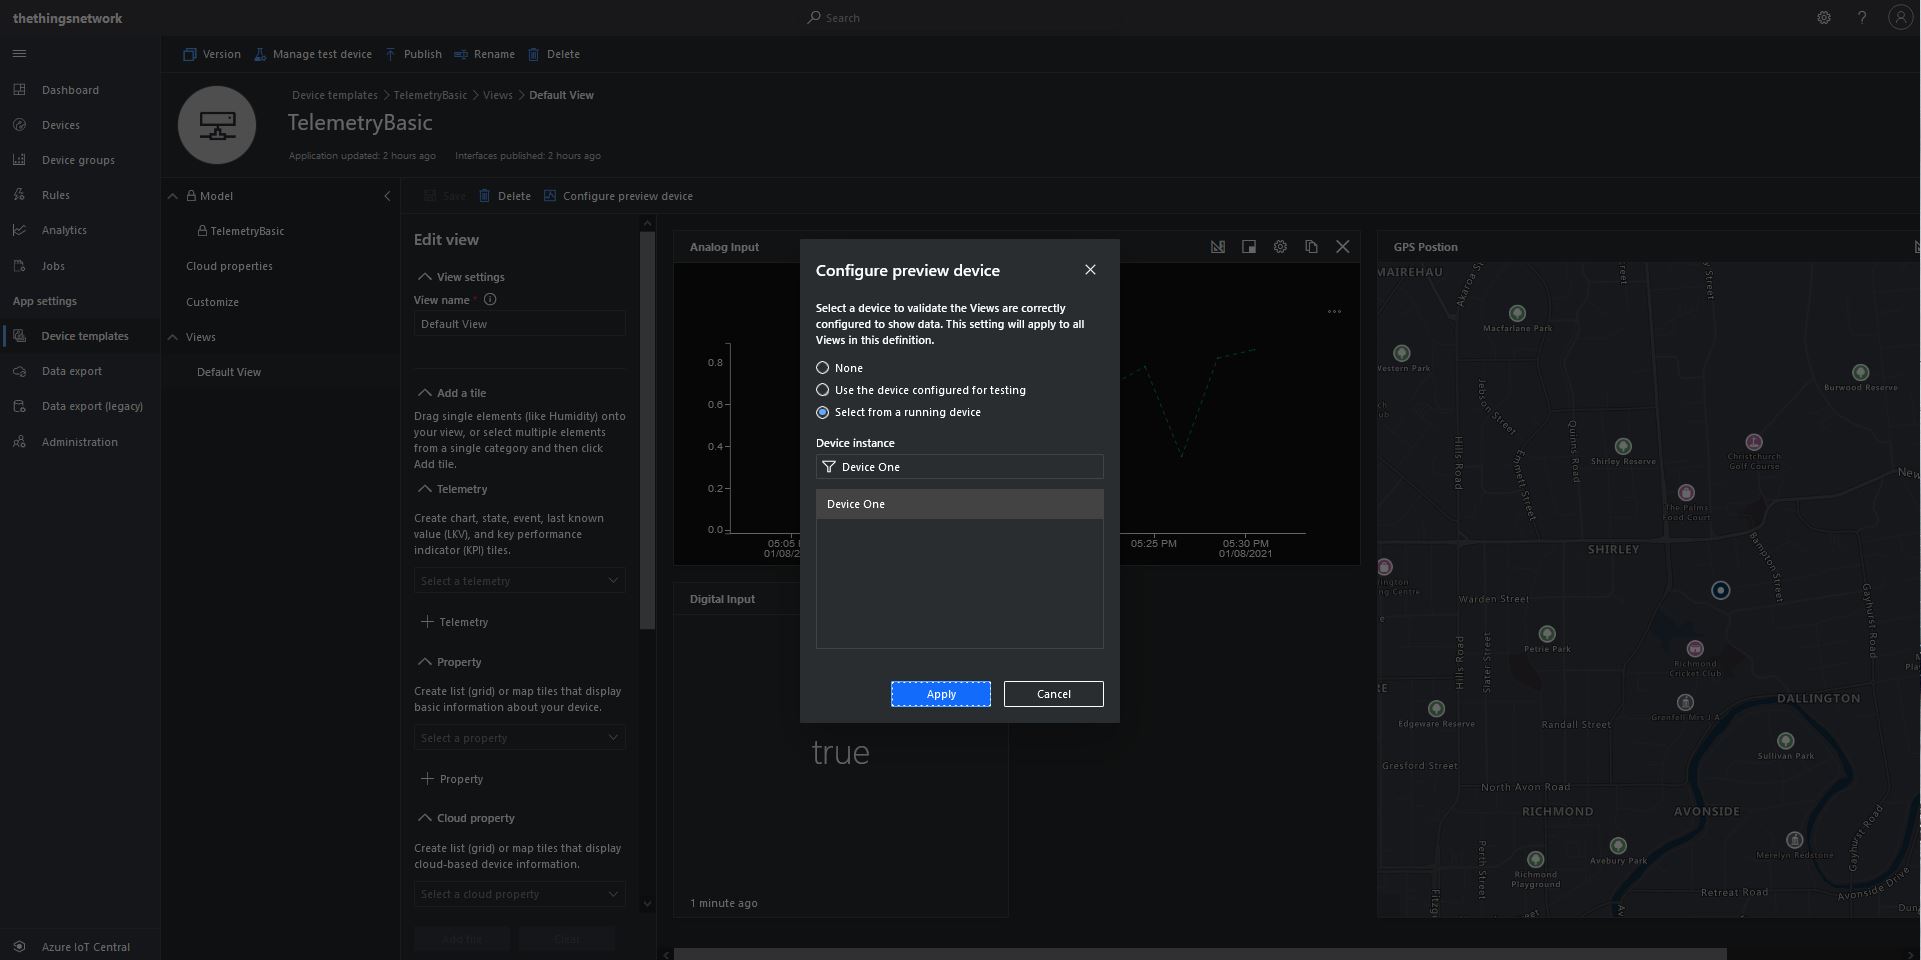Open the Select a telemetry dropdown

point(519,581)
